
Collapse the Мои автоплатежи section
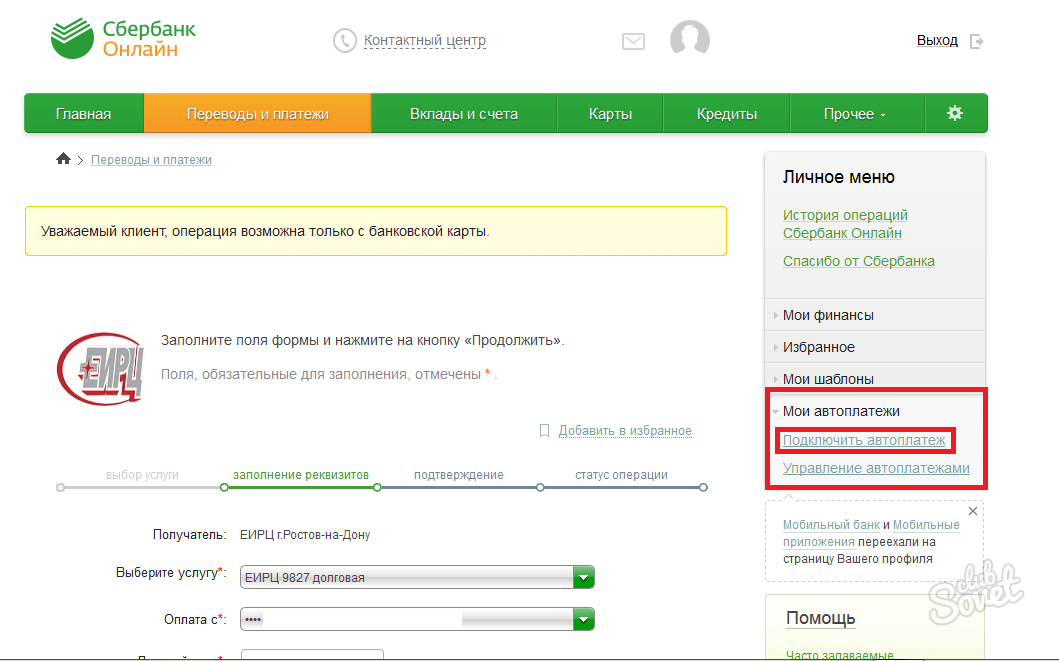pyautogui.click(x=841, y=411)
